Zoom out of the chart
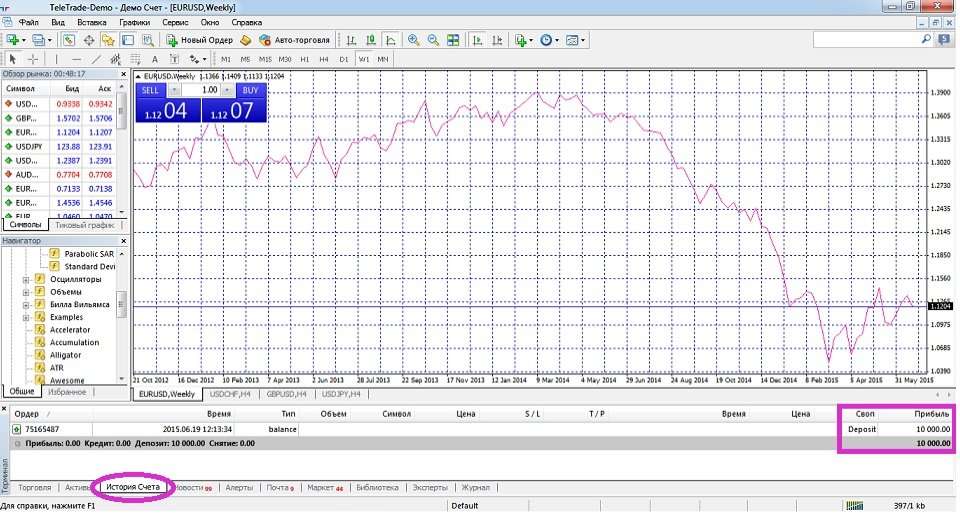This screenshot has width=960, height=514. click(x=433, y=40)
